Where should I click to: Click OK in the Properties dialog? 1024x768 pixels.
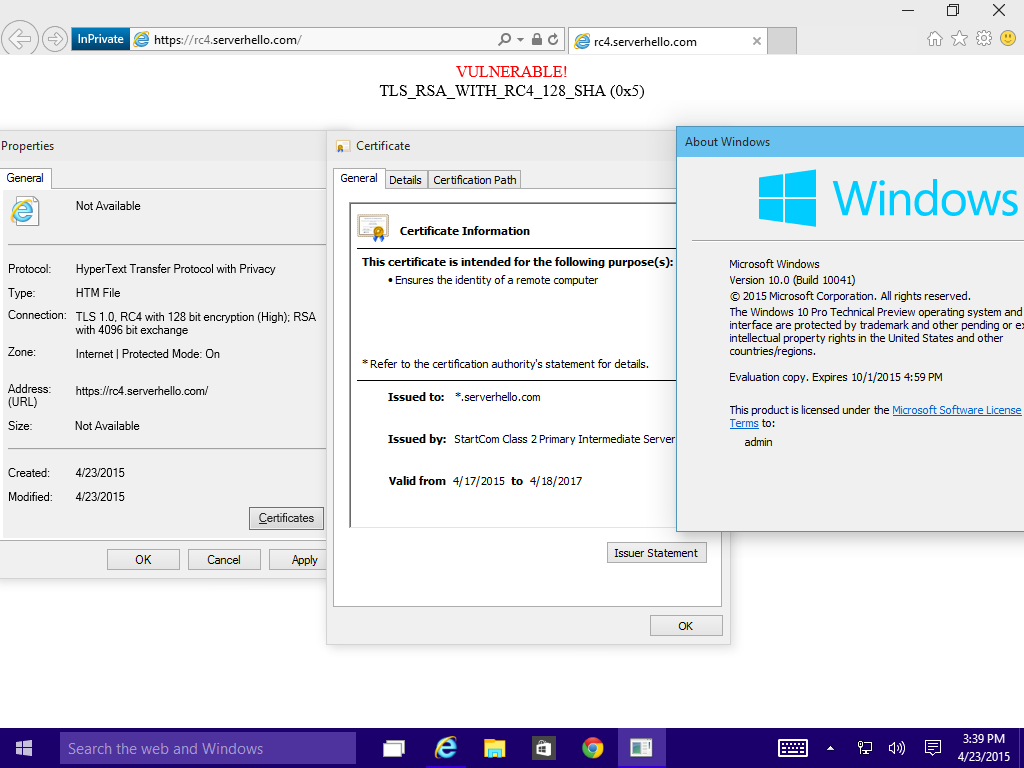pyautogui.click(x=143, y=560)
